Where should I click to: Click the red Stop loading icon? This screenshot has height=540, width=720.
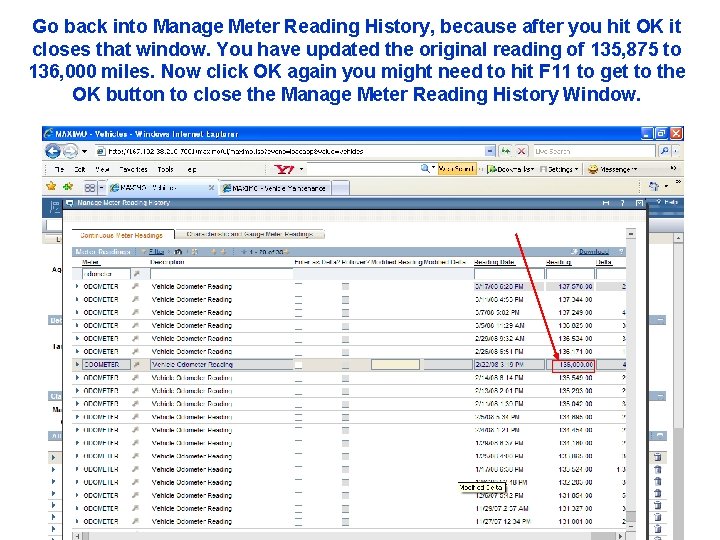coord(521,151)
